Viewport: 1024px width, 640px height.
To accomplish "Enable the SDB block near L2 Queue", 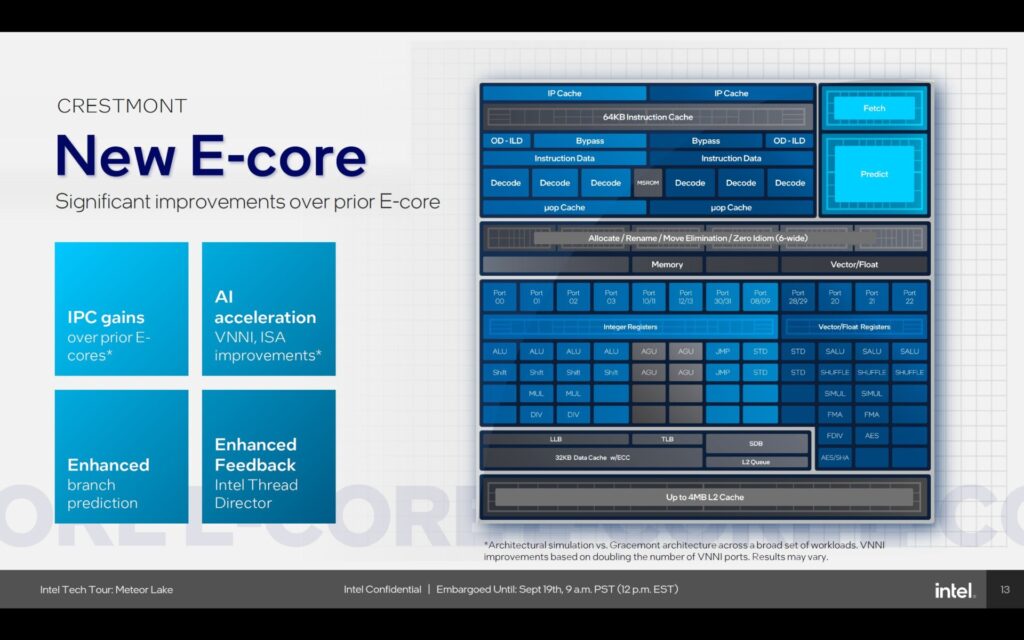I will tap(757, 443).
